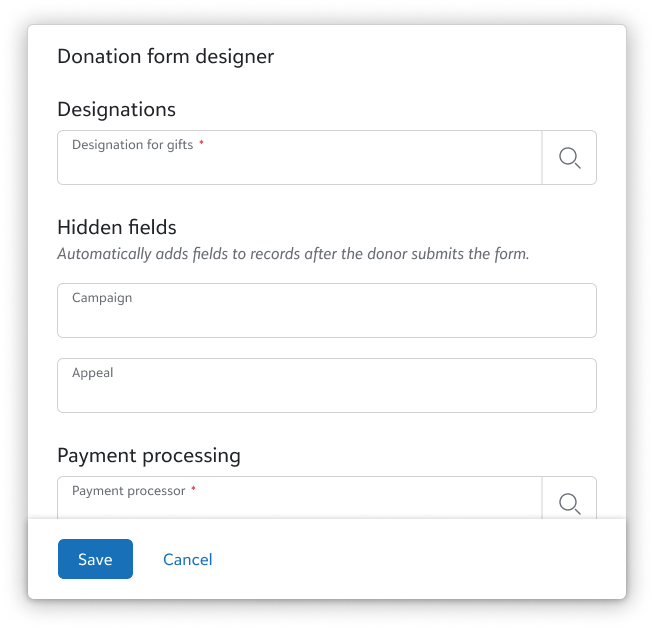Click the Hidden fields section heading
Image resolution: width=654 pixels, height=629 pixels.
[117, 227]
